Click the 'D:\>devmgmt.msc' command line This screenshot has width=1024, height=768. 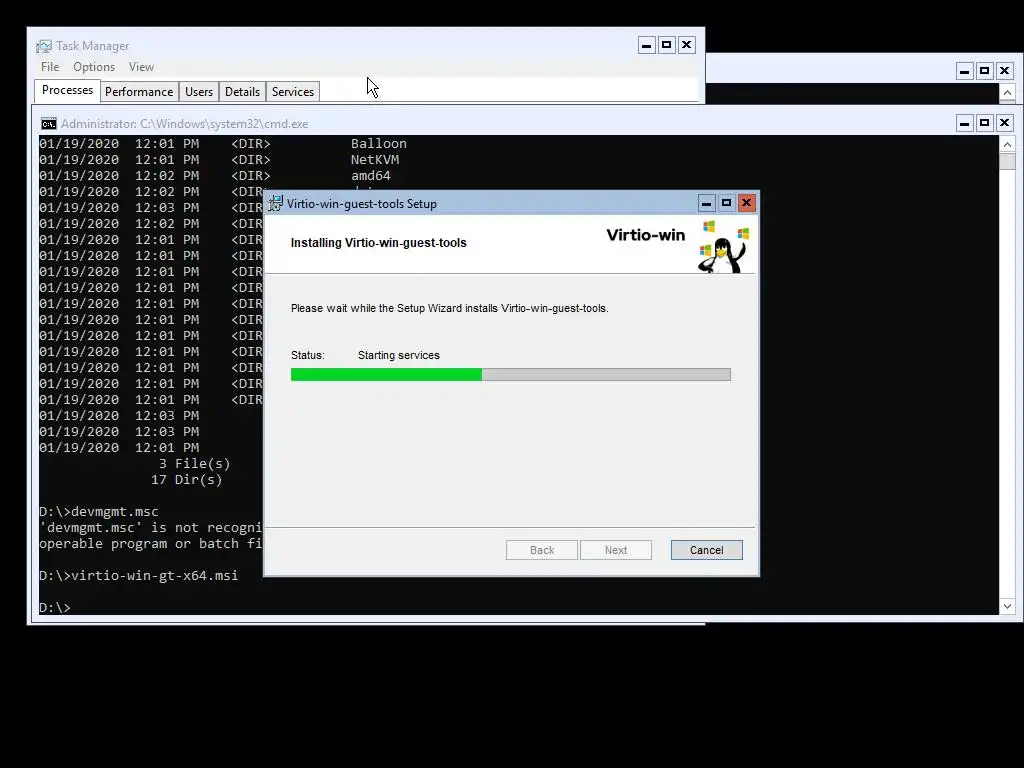click(x=99, y=511)
